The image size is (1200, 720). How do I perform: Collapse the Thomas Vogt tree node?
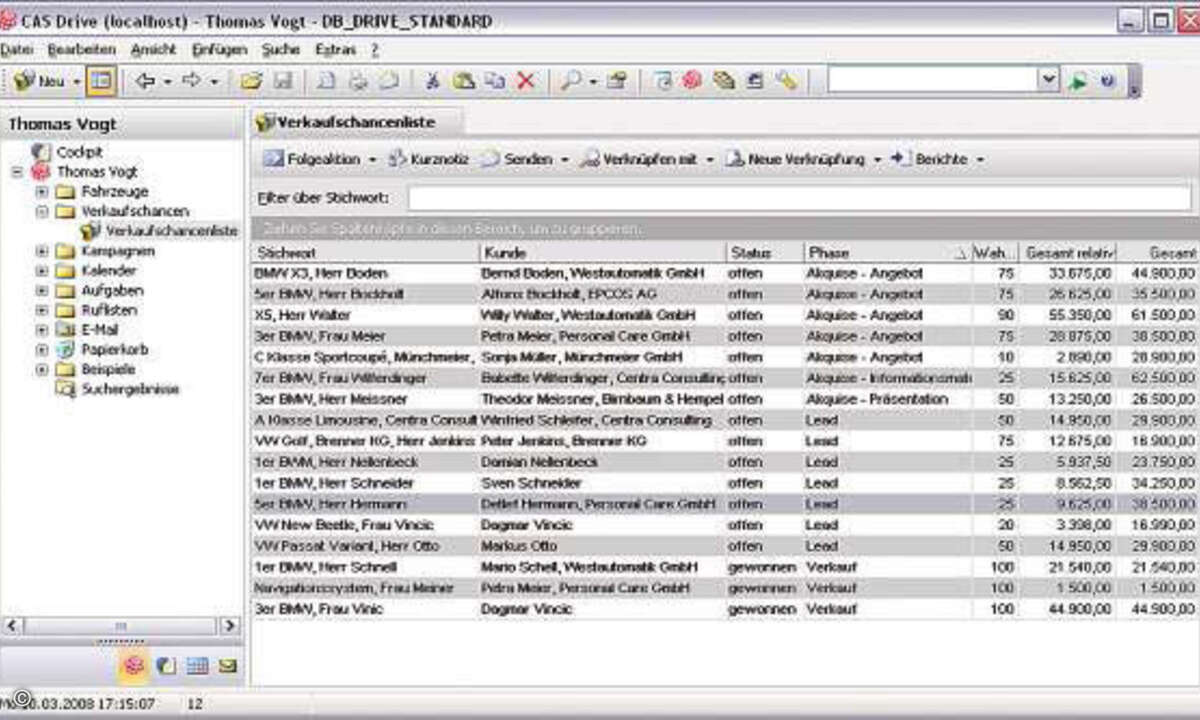17,172
